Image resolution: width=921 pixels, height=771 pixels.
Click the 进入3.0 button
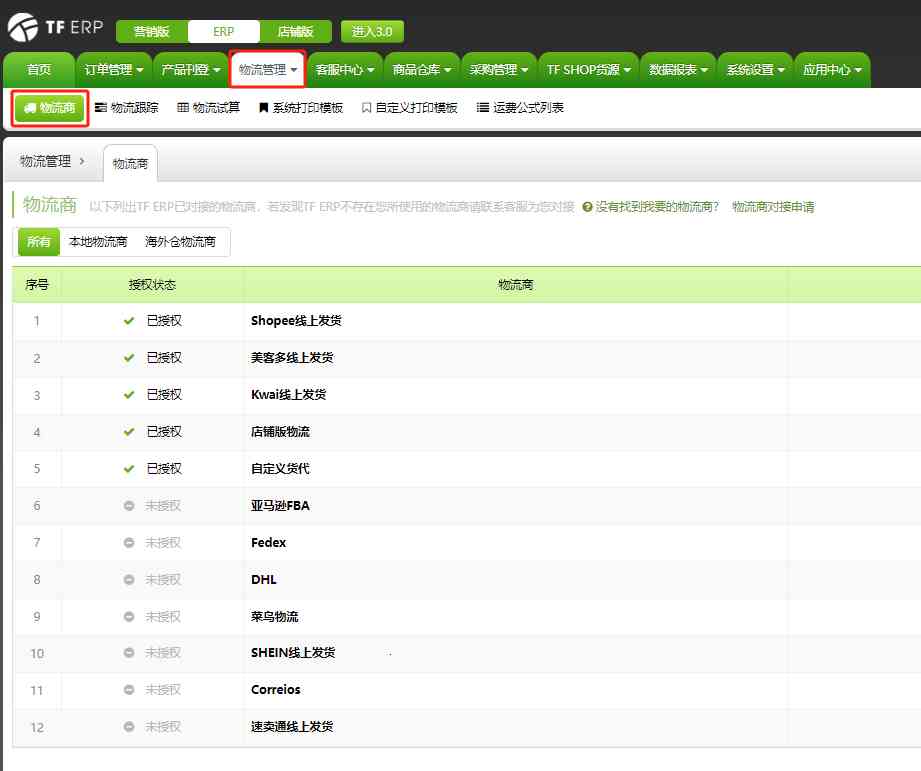tap(372, 31)
